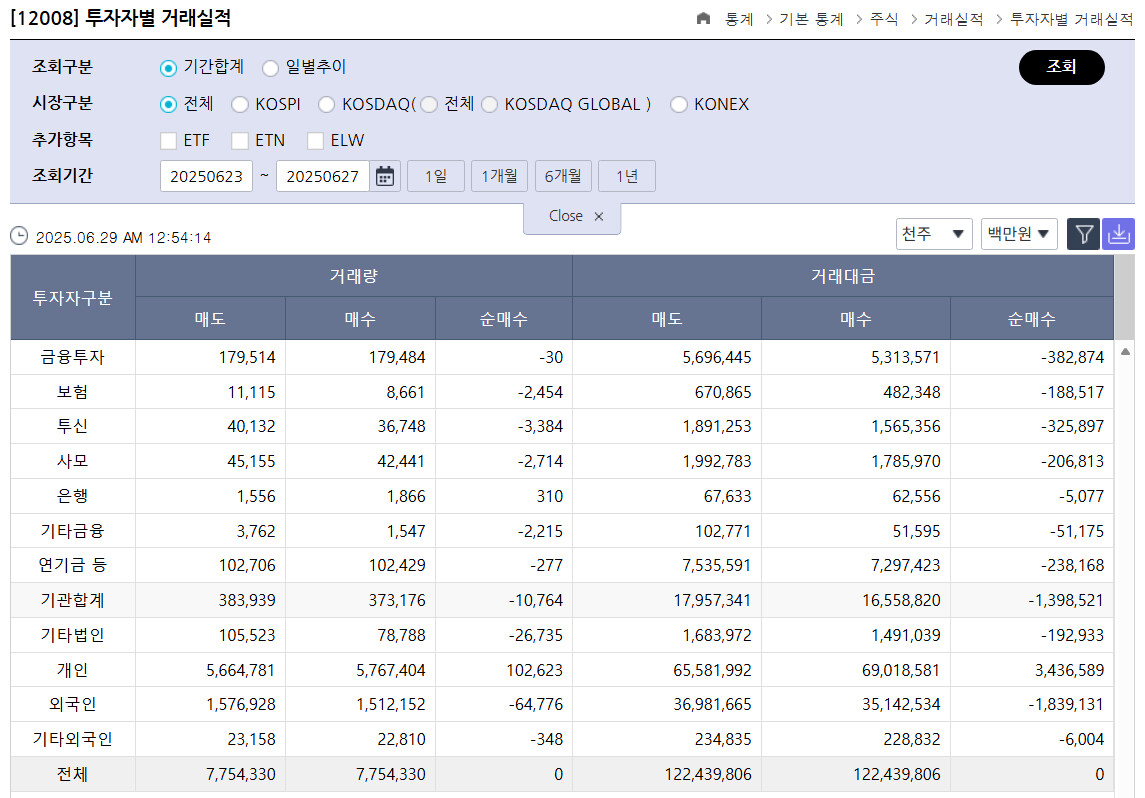Choose the 6개월 period button
Viewport: 1145px width, 798px height.
coord(563,177)
